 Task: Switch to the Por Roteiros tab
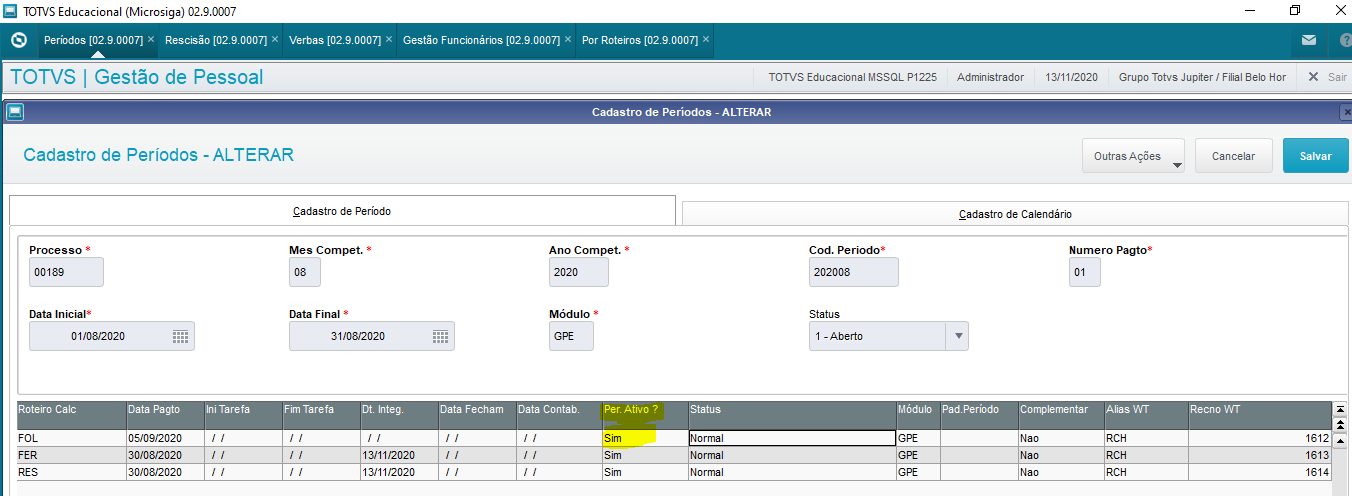(640, 40)
